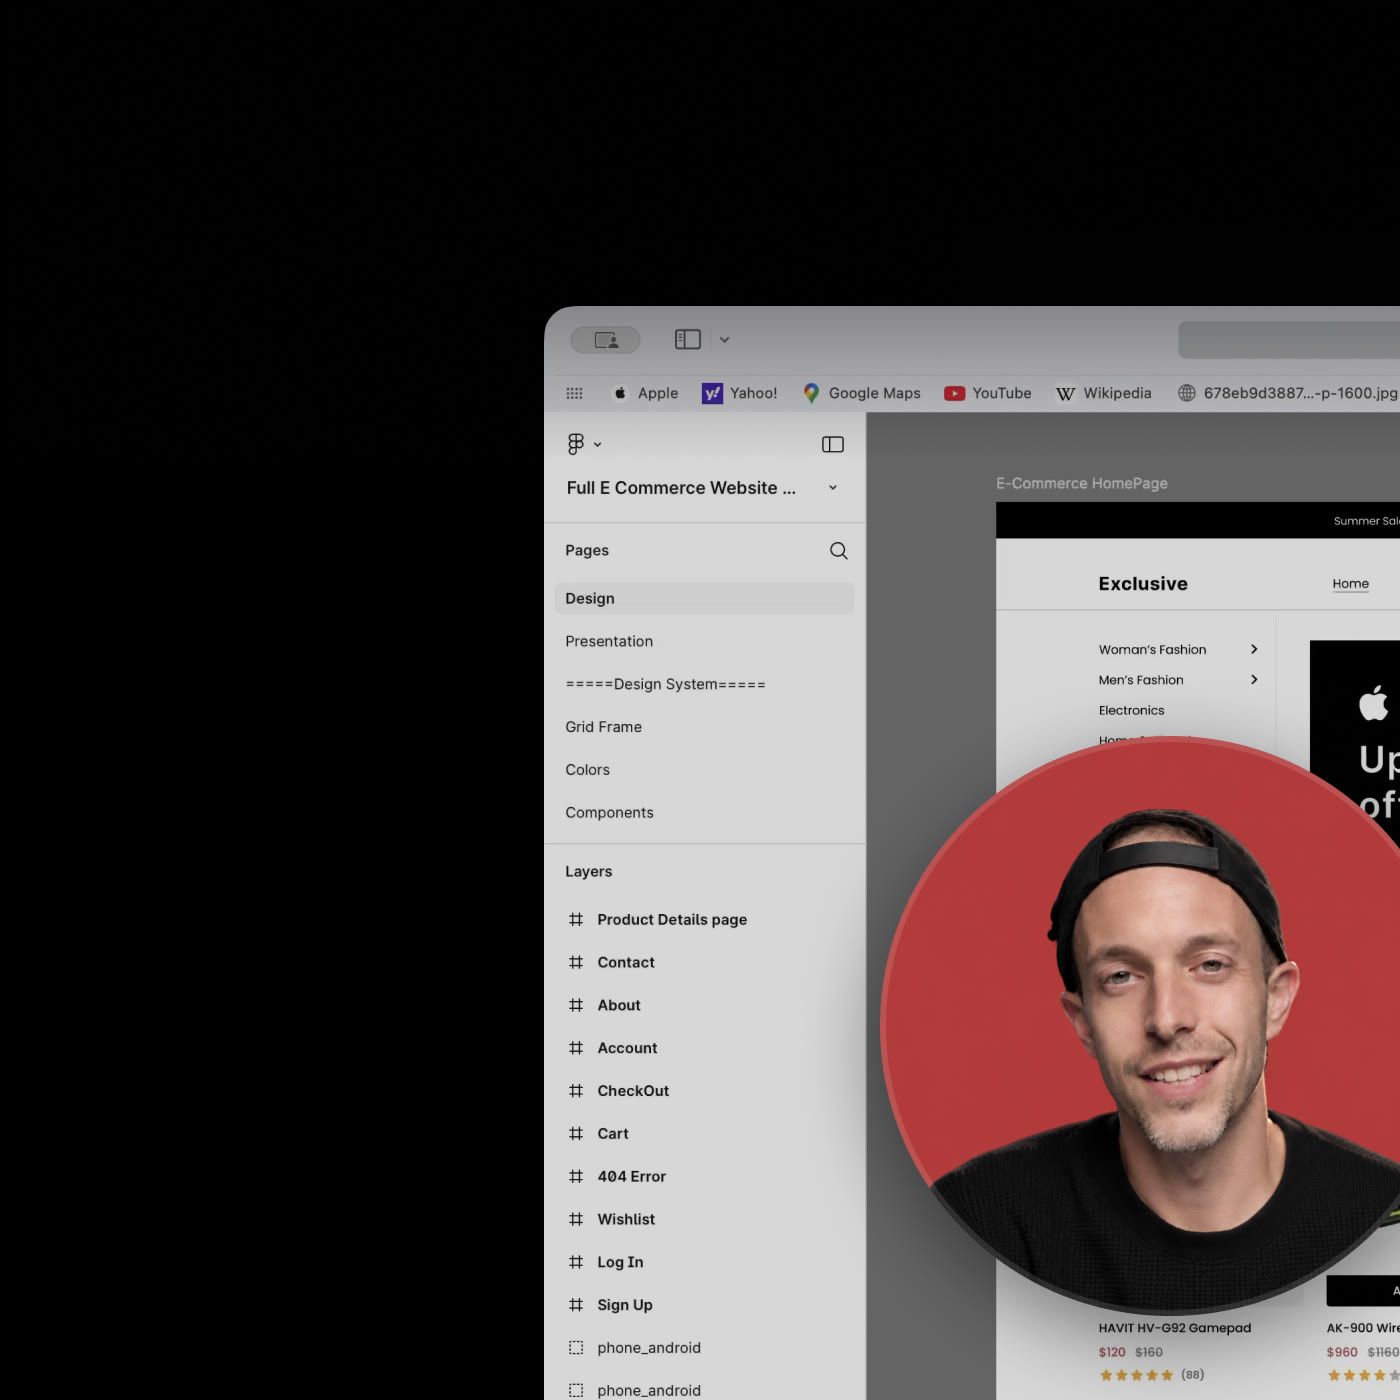Viewport: 1400px width, 1400px height.
Task: Click the frame icon beside Sign Up
Action: [576, 1305]
